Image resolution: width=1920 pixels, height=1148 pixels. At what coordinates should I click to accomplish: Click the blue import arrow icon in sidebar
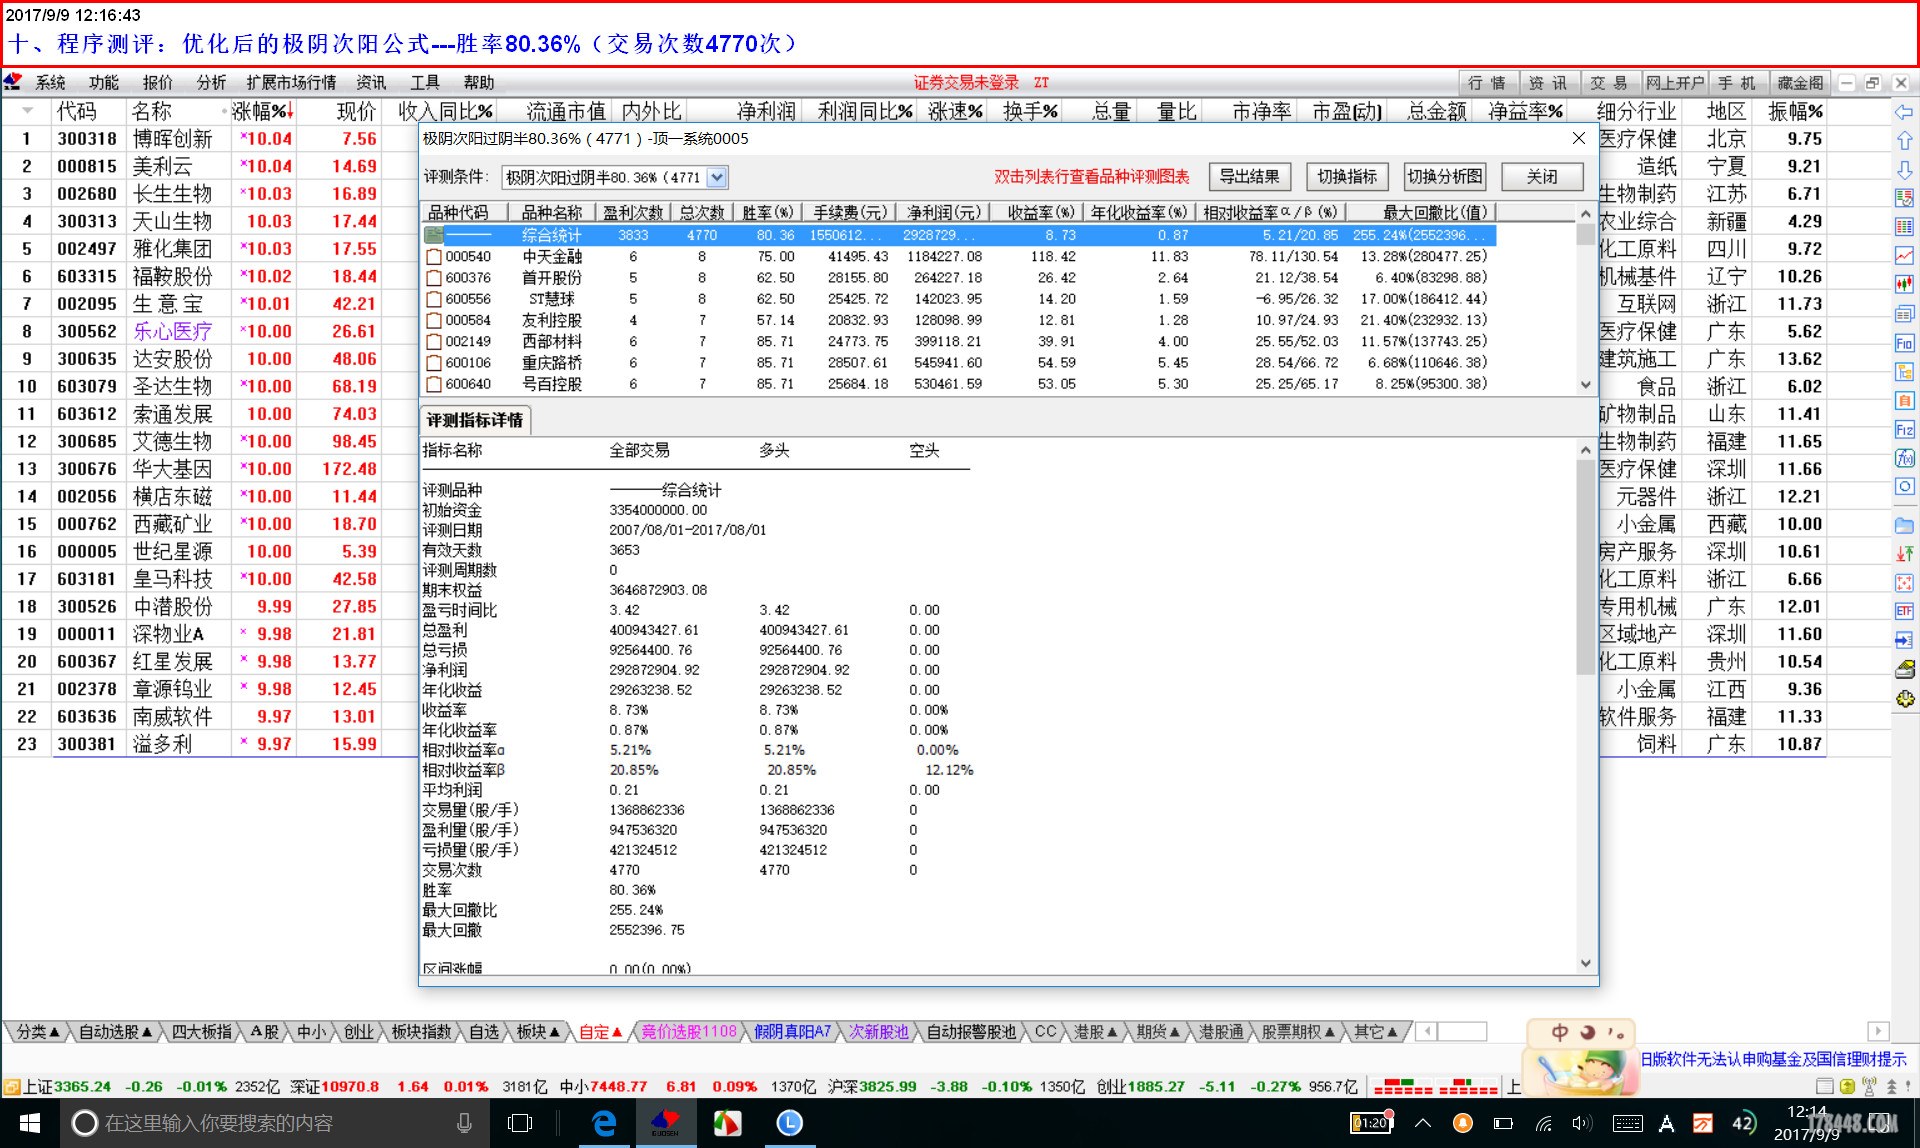click(1904, 639)
